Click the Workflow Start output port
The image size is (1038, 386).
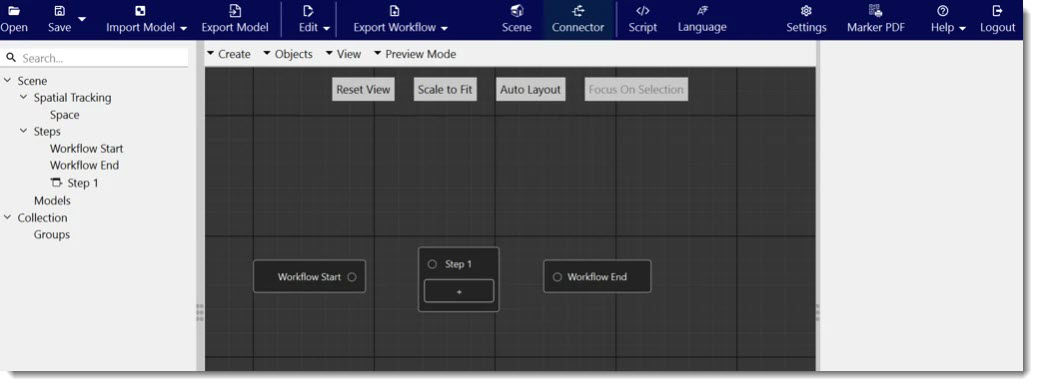pos(352,277)
